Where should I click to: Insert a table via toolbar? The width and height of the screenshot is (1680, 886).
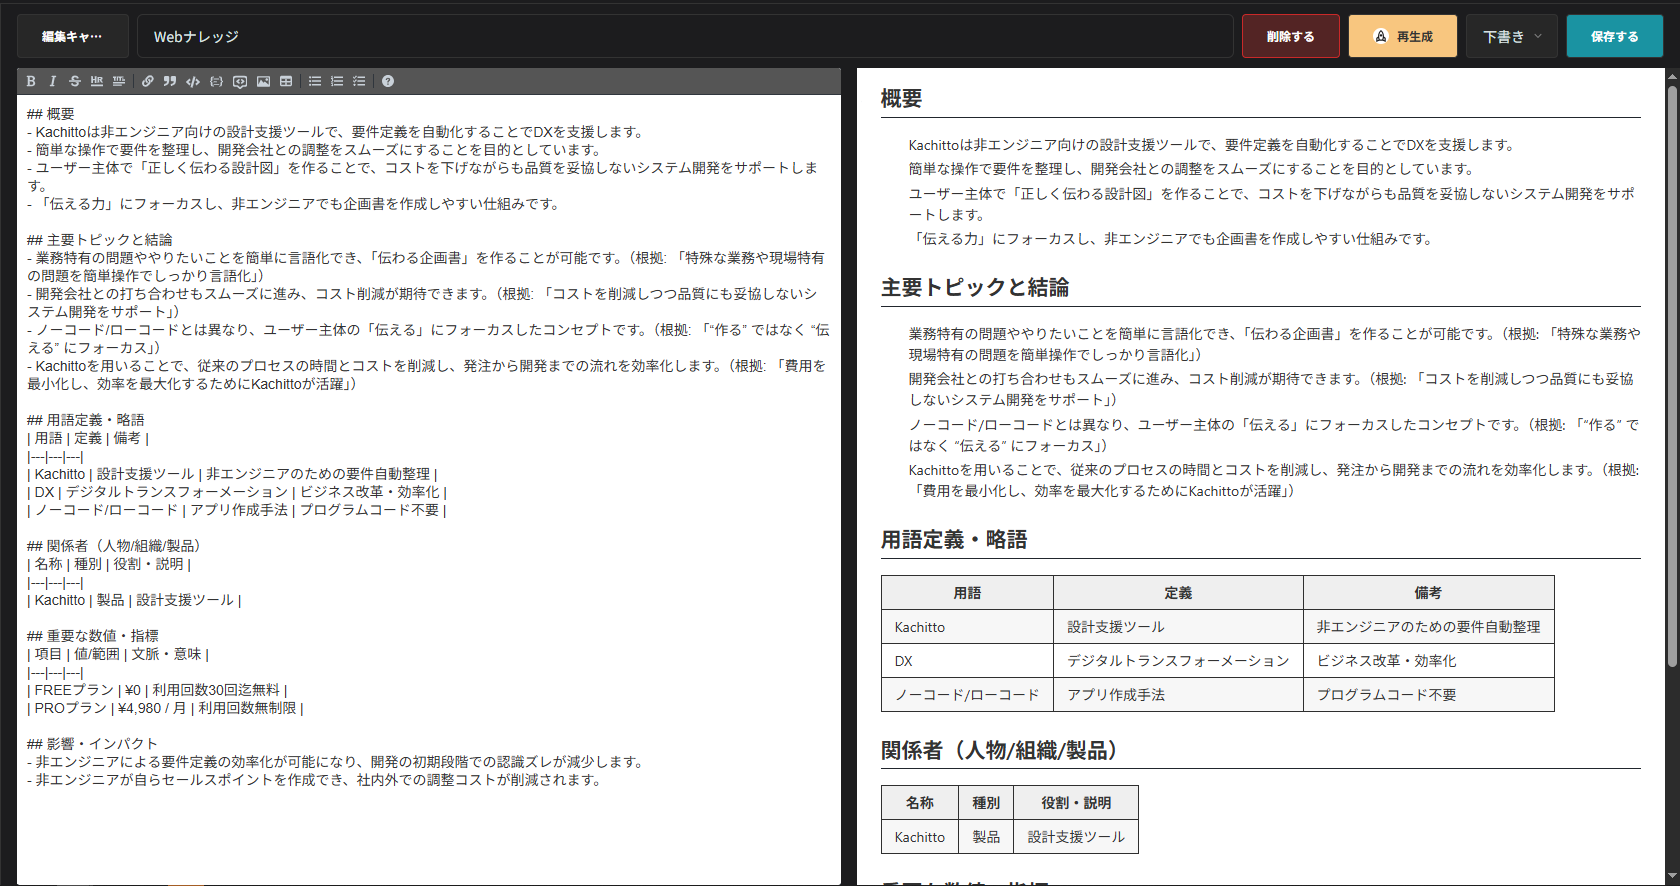[286, 81]
